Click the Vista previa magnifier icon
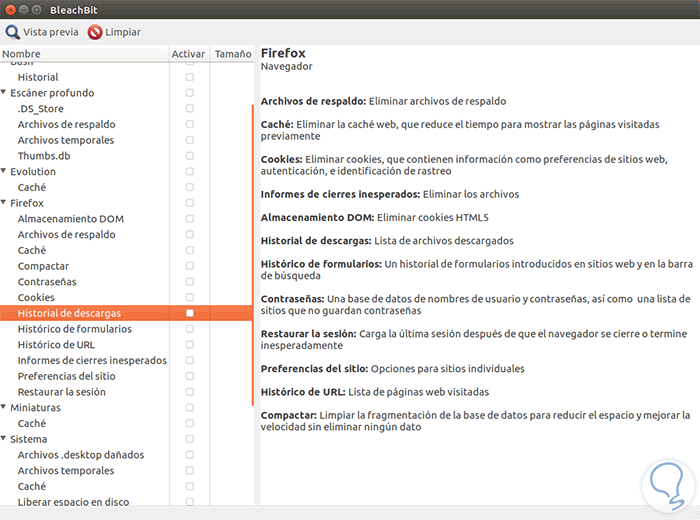700x520 pixels. pyautogui.click(x=12, y=32)
